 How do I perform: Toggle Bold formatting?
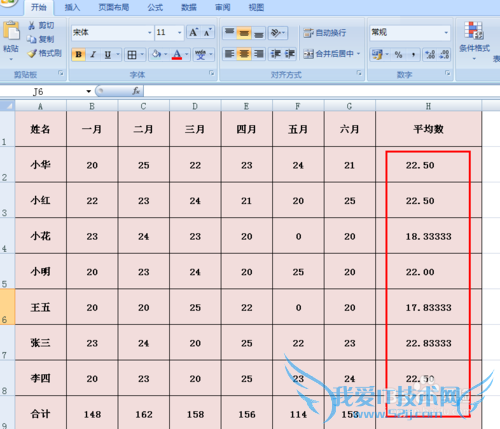(79, 54)
